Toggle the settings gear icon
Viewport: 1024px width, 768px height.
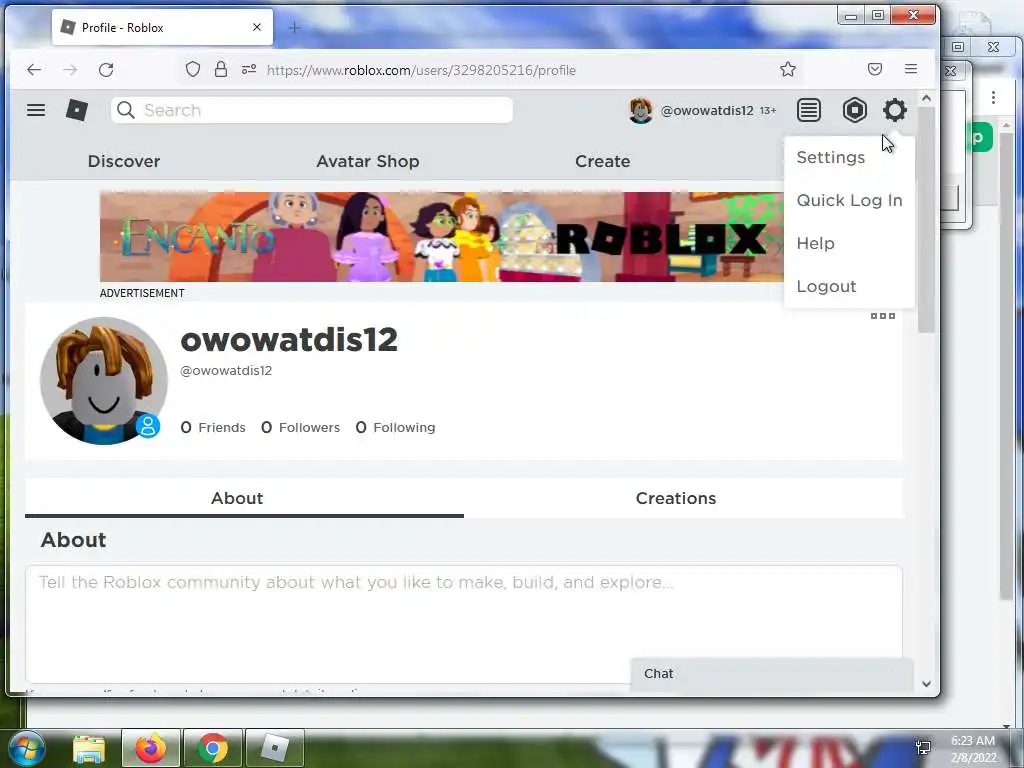pyautogui.click(x=895, y=110)
